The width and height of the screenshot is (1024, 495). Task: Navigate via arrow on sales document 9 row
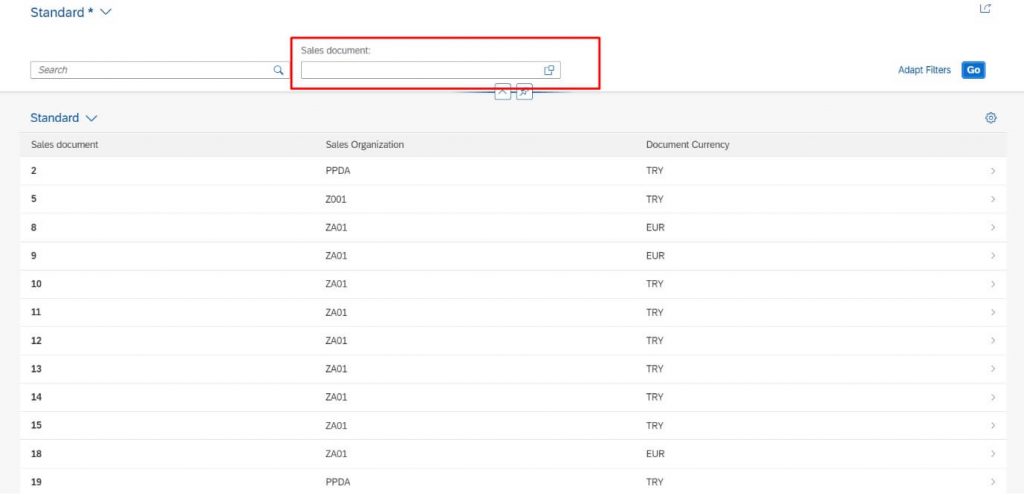point(993,256)
